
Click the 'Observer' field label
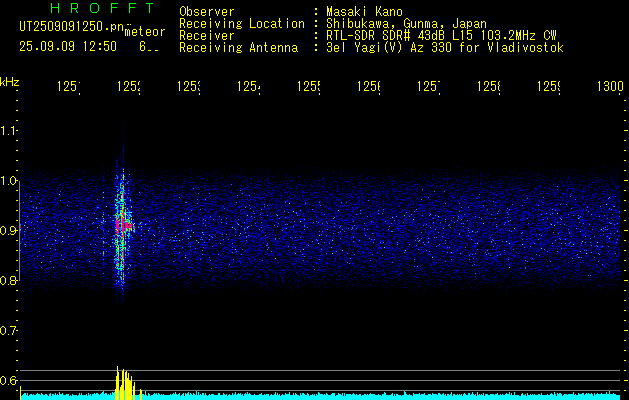pyautogui.click(x=207, y=12)
